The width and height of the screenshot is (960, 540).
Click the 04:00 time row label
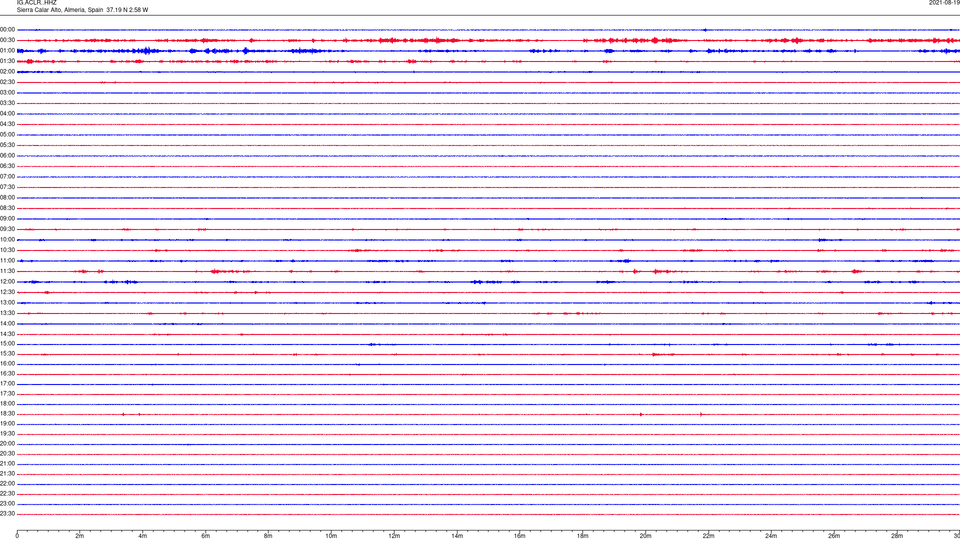click(7, 113)
